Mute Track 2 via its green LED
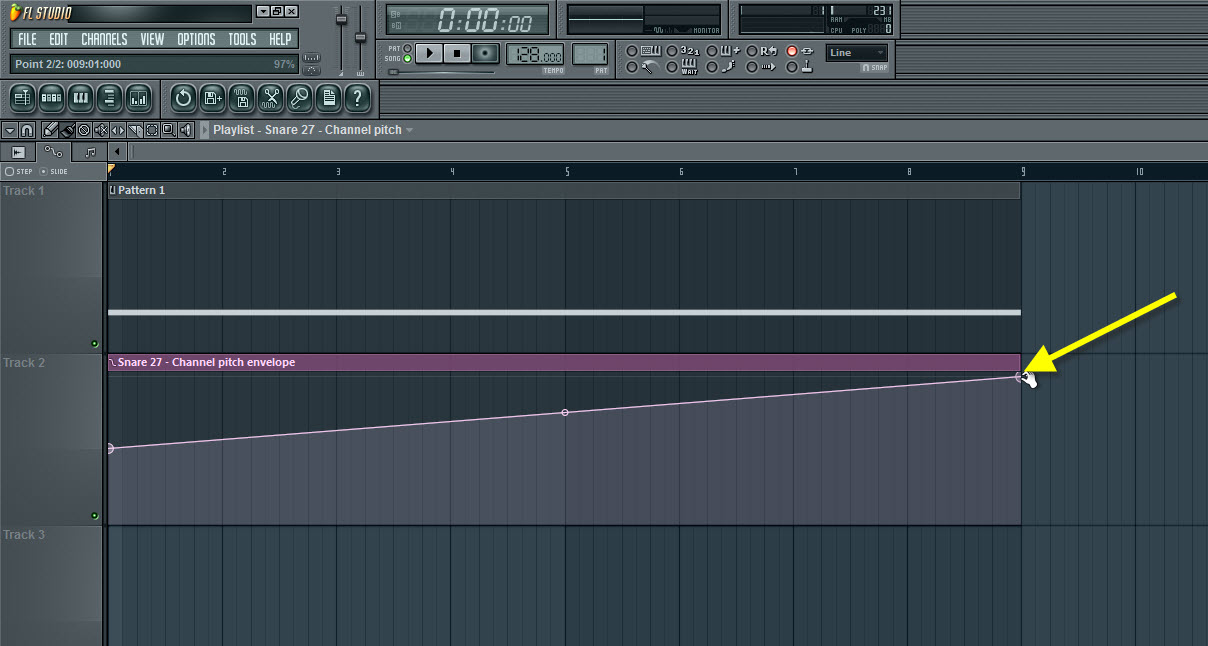 click(95, 516)
